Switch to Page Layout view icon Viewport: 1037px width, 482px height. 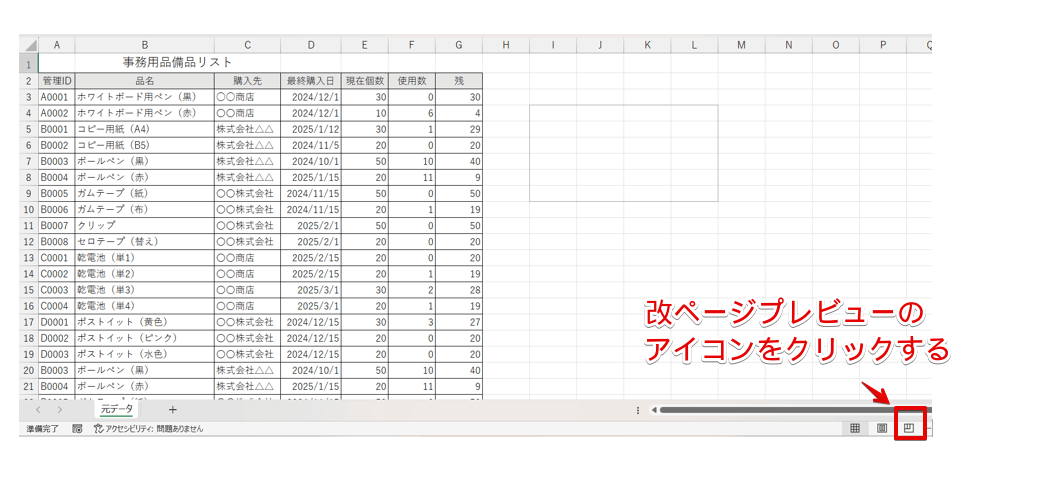(x=882, y=428)
